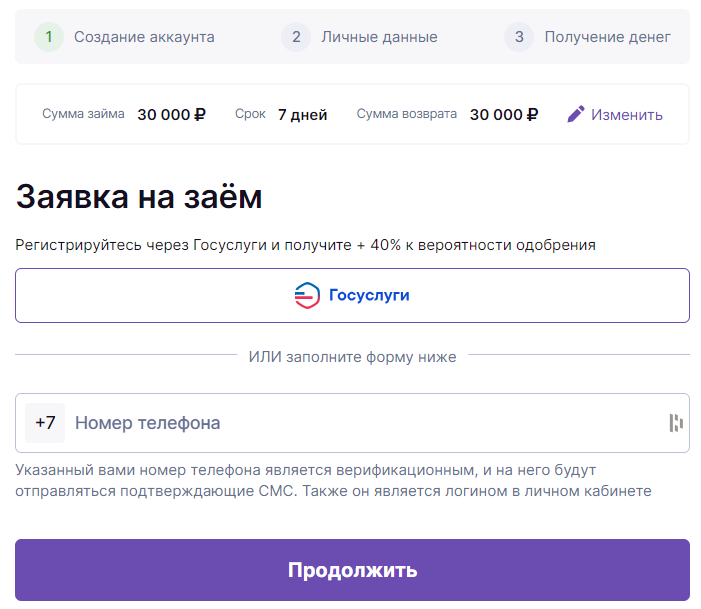Image resolution: width=701 pixels, height=609 pixels.
Task: Click the ИЛИ заполните форму ниже divider text
Action: pos(352,357)
